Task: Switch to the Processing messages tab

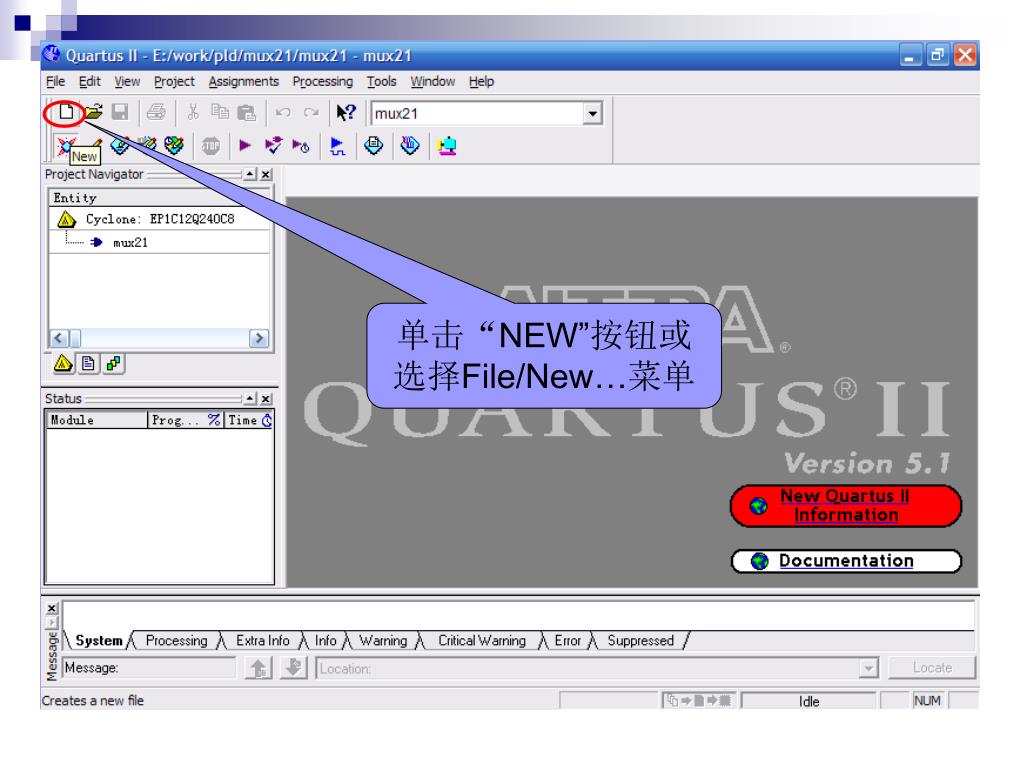Action: (176, 641)
